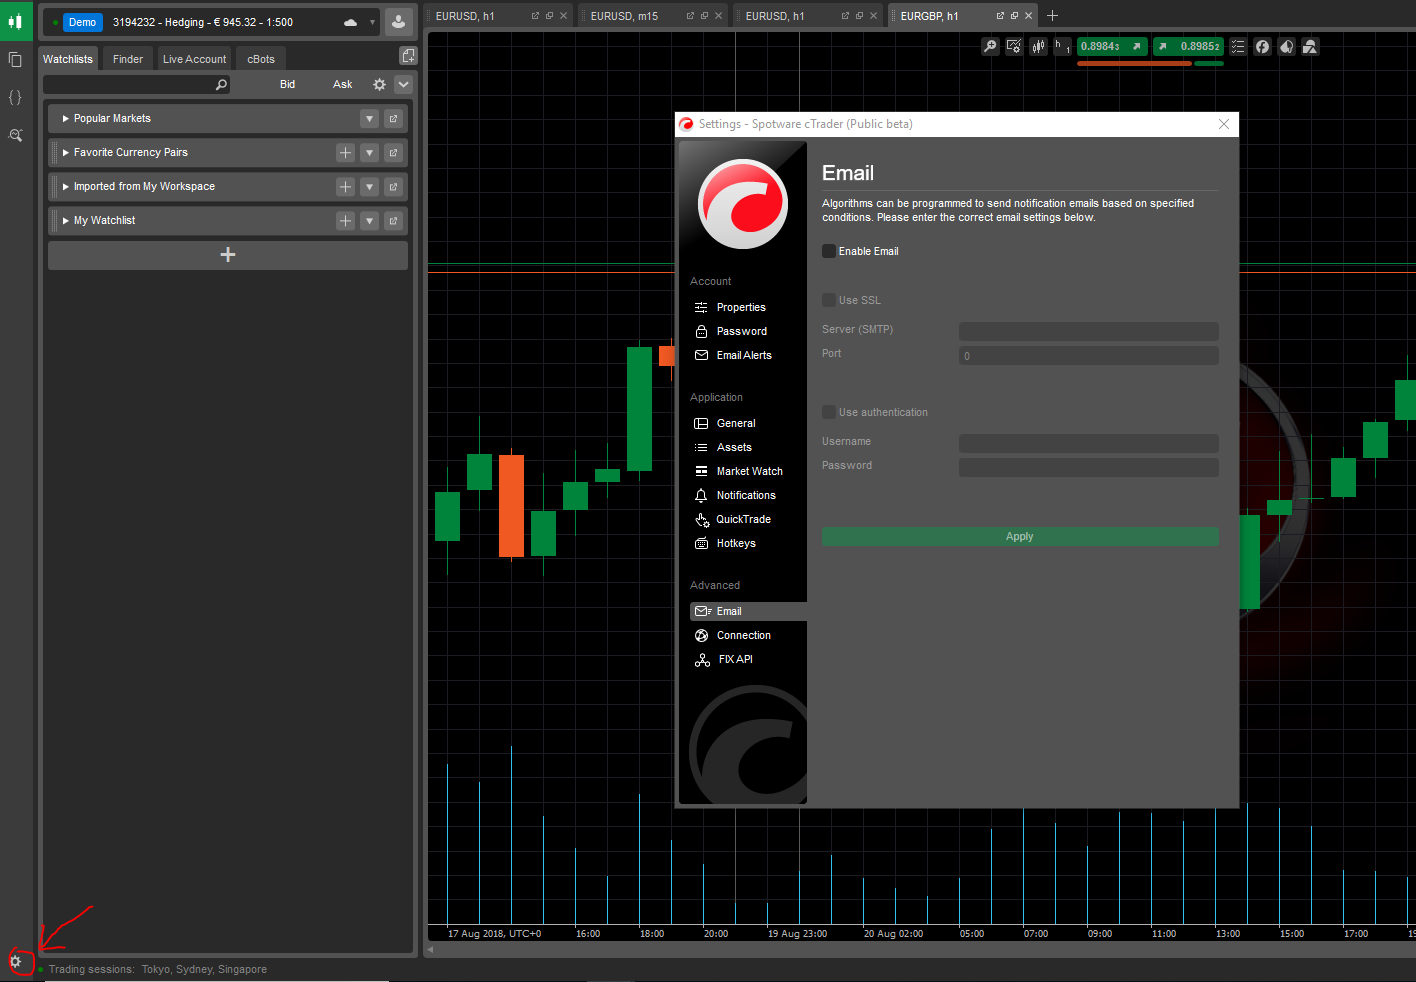Detach the Popular Markets watchlist
The width and height of the screenshot is (1416, 982).
[x=393, y=119]
